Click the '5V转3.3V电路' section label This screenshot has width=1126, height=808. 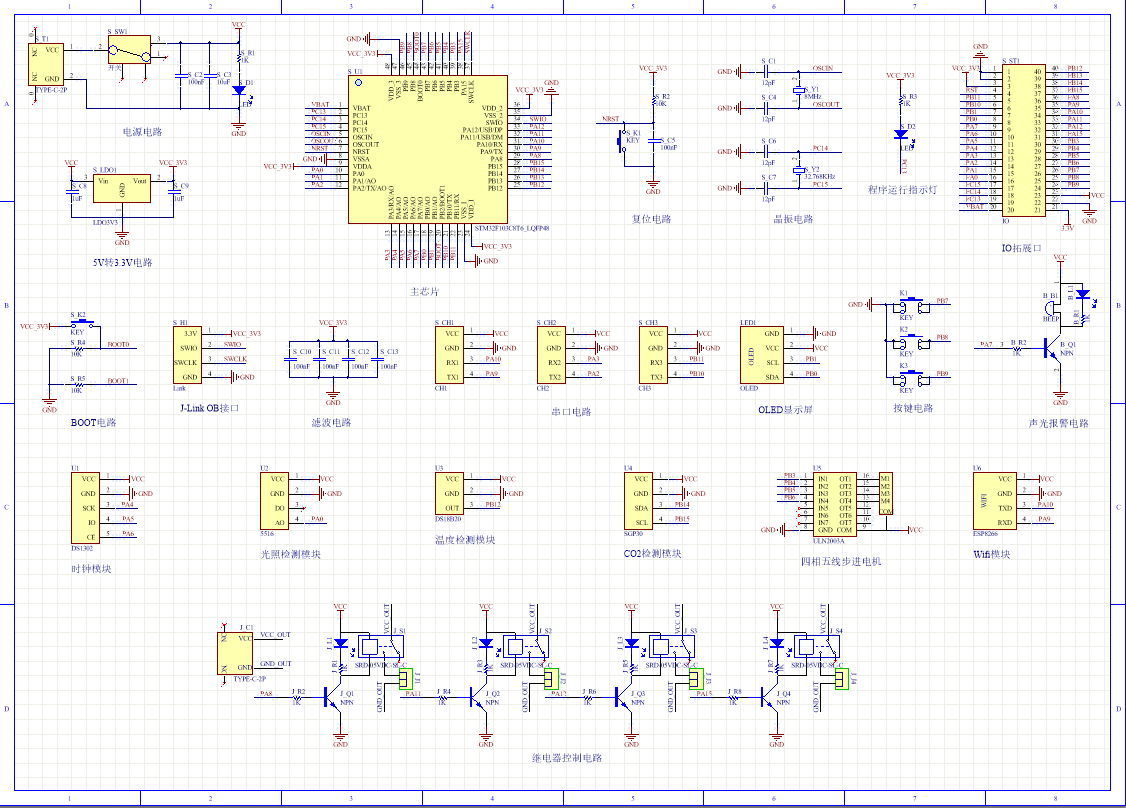coord(123,263)
